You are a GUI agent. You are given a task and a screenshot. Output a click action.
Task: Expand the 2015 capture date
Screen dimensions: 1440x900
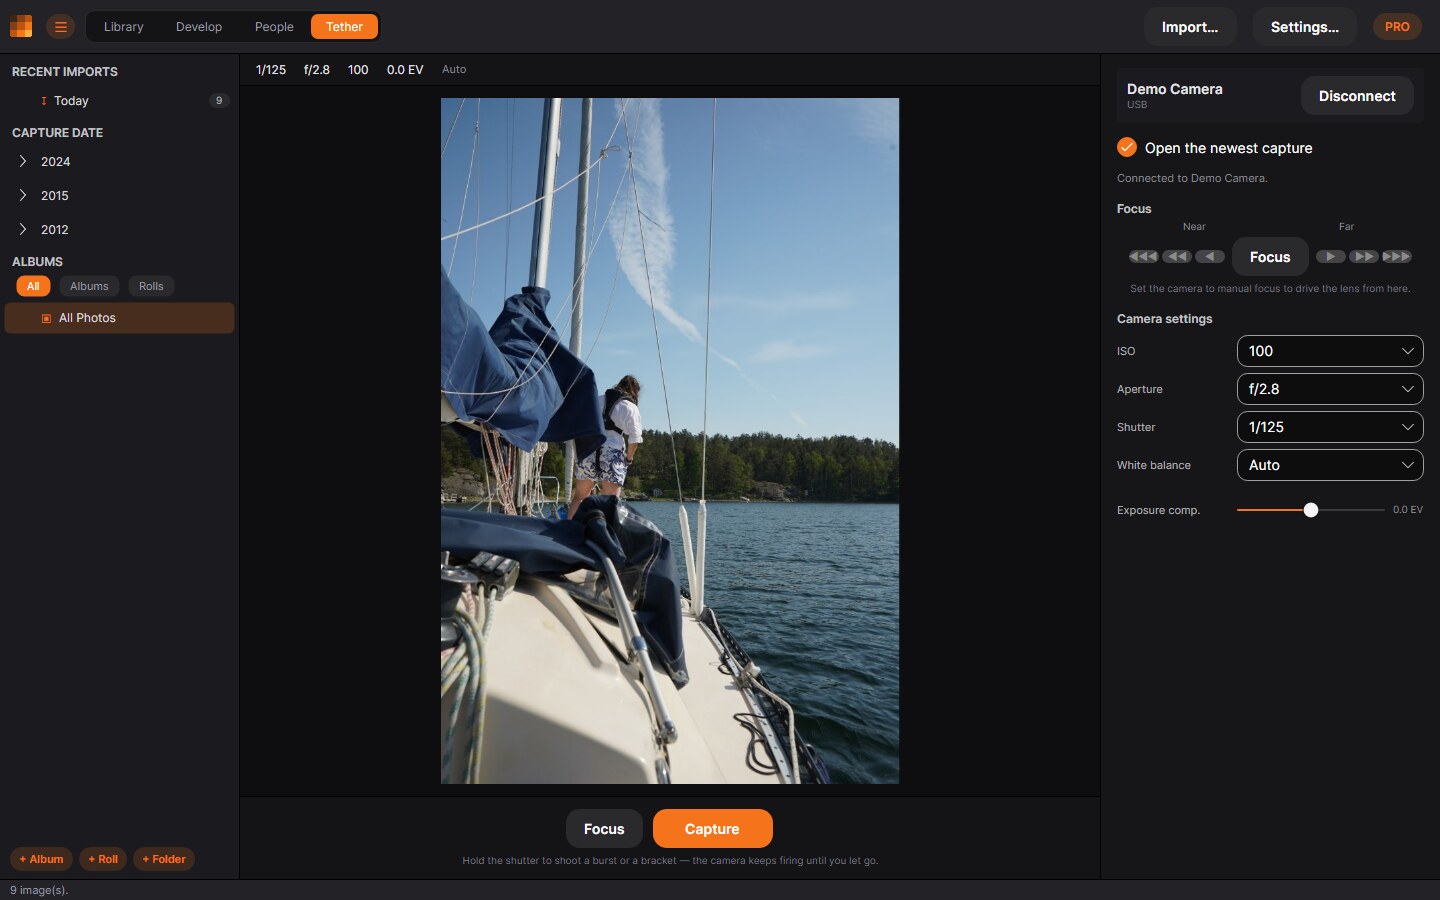point(23,195)
